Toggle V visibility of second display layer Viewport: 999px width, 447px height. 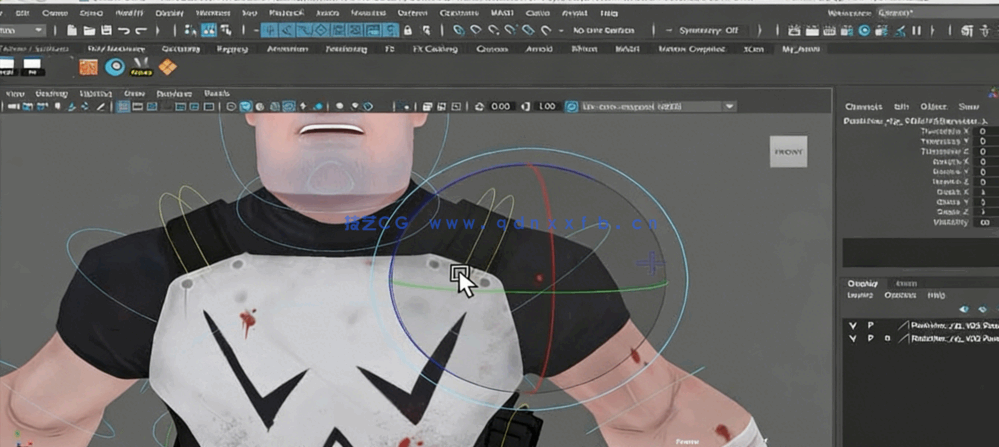(x=852, y=339)
